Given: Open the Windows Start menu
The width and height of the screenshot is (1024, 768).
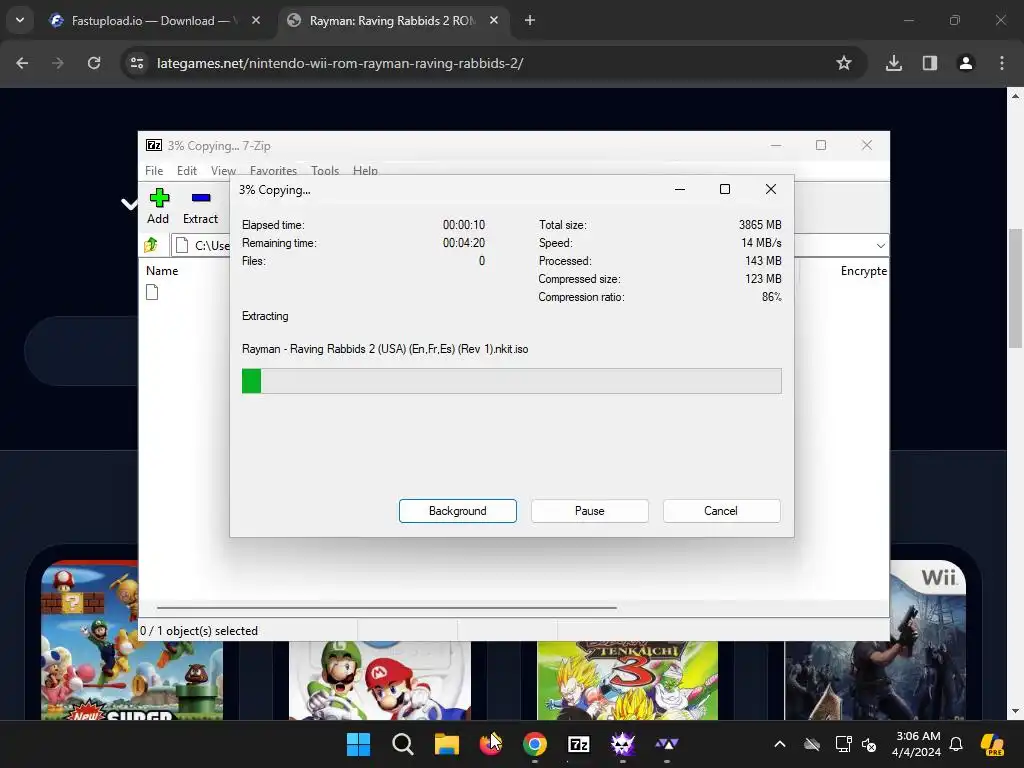Looking at the screenshot, I should tap(359, 744).
